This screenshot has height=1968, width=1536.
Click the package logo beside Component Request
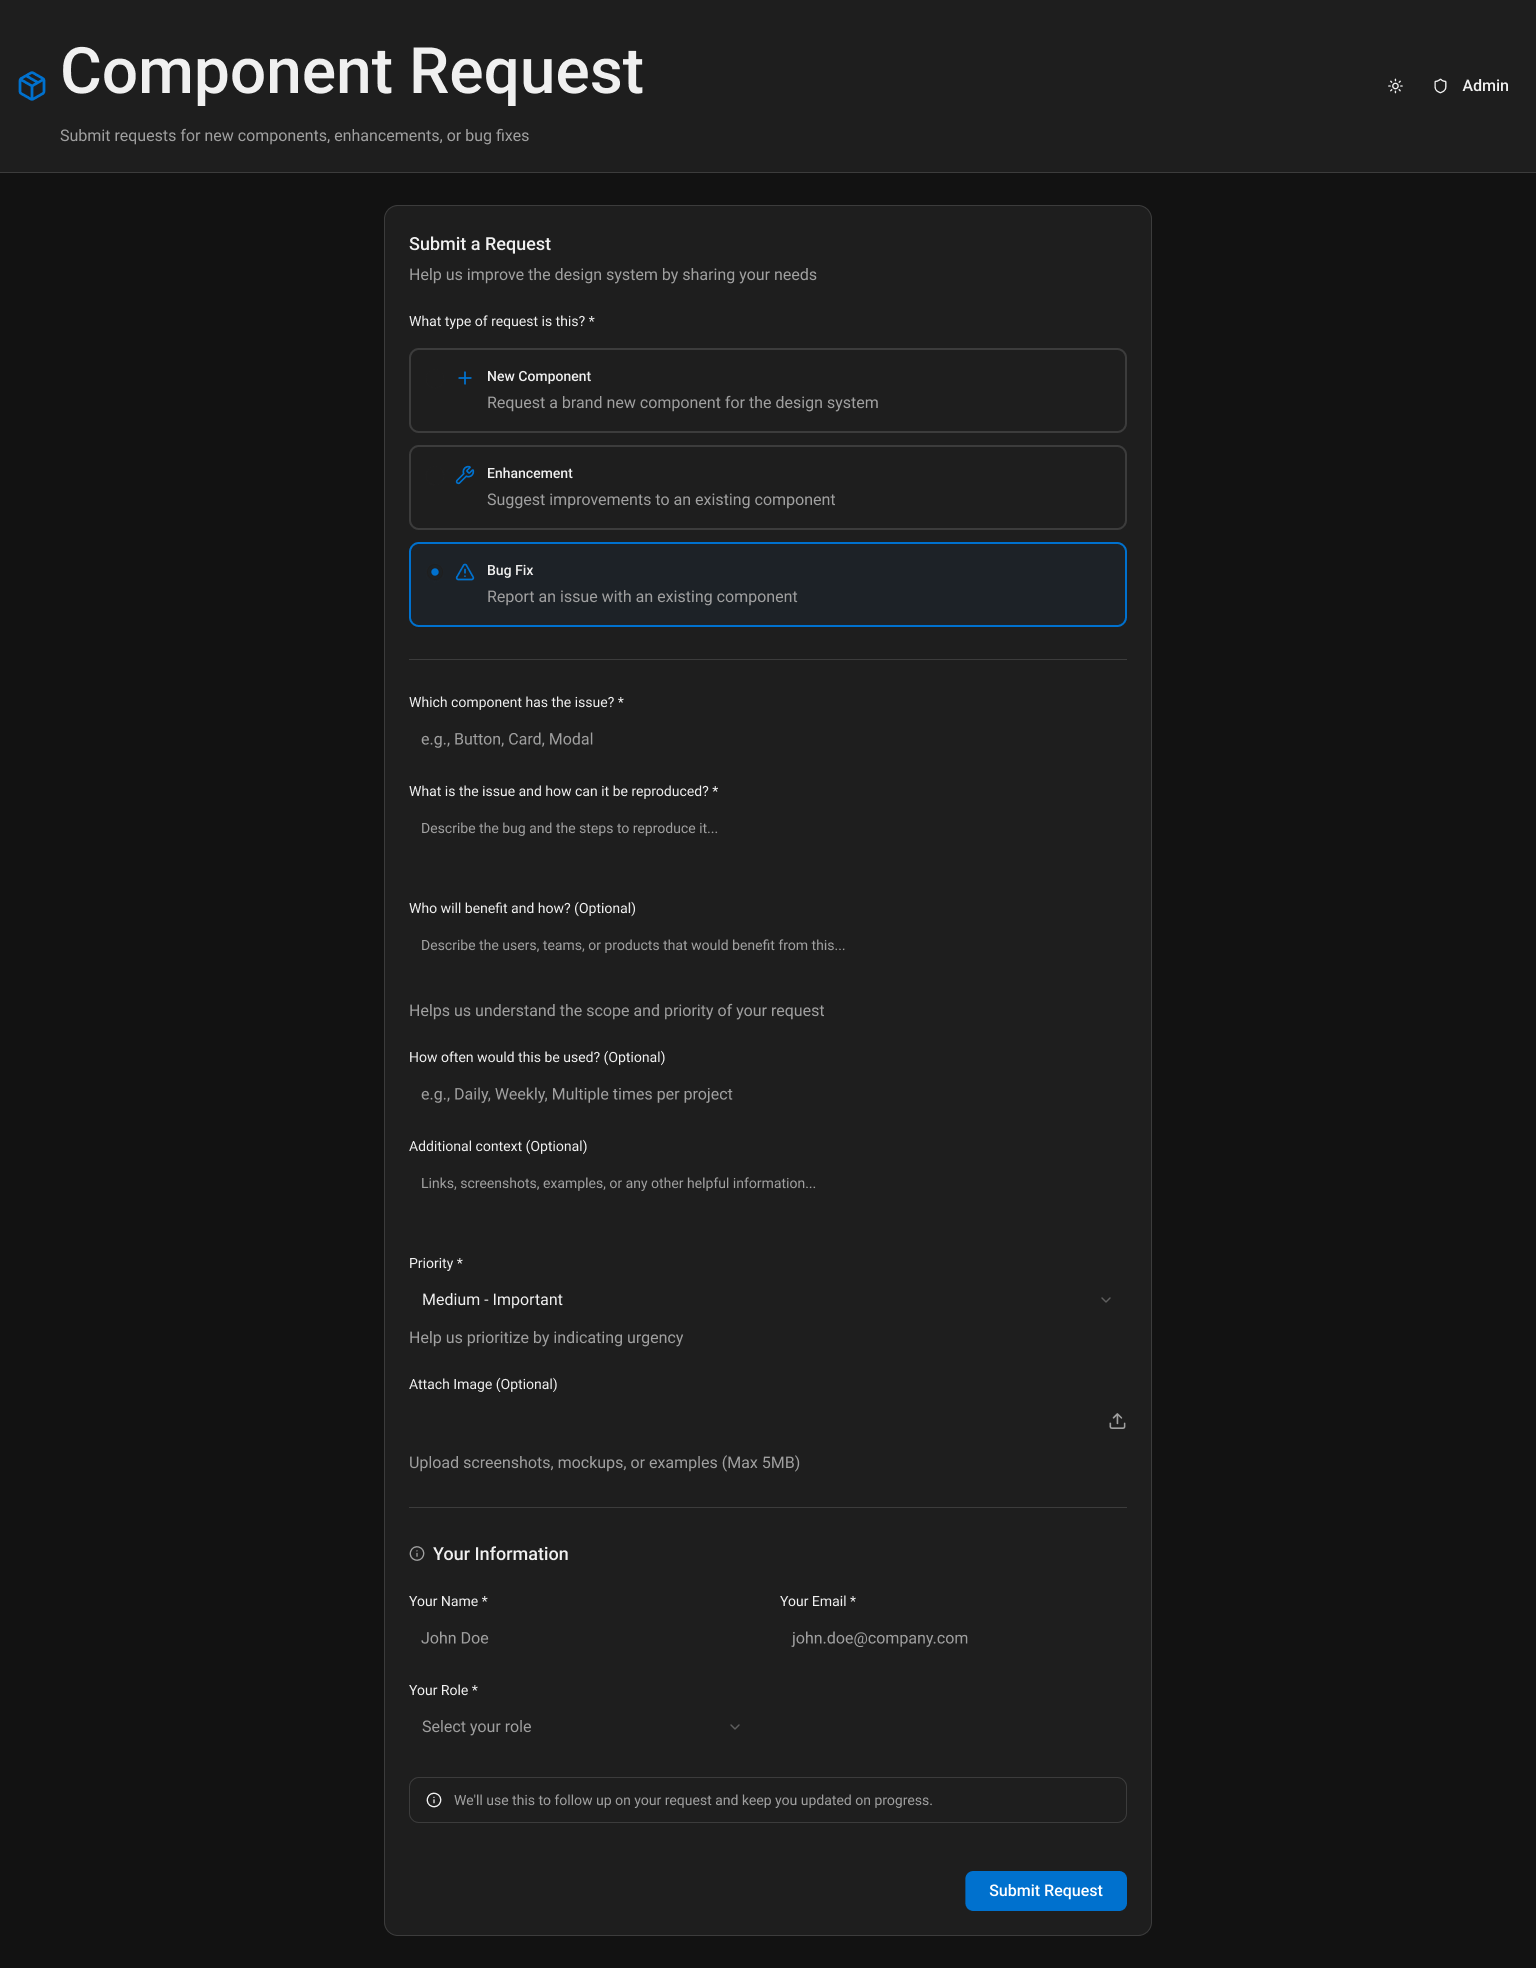(x=33, y=84)
